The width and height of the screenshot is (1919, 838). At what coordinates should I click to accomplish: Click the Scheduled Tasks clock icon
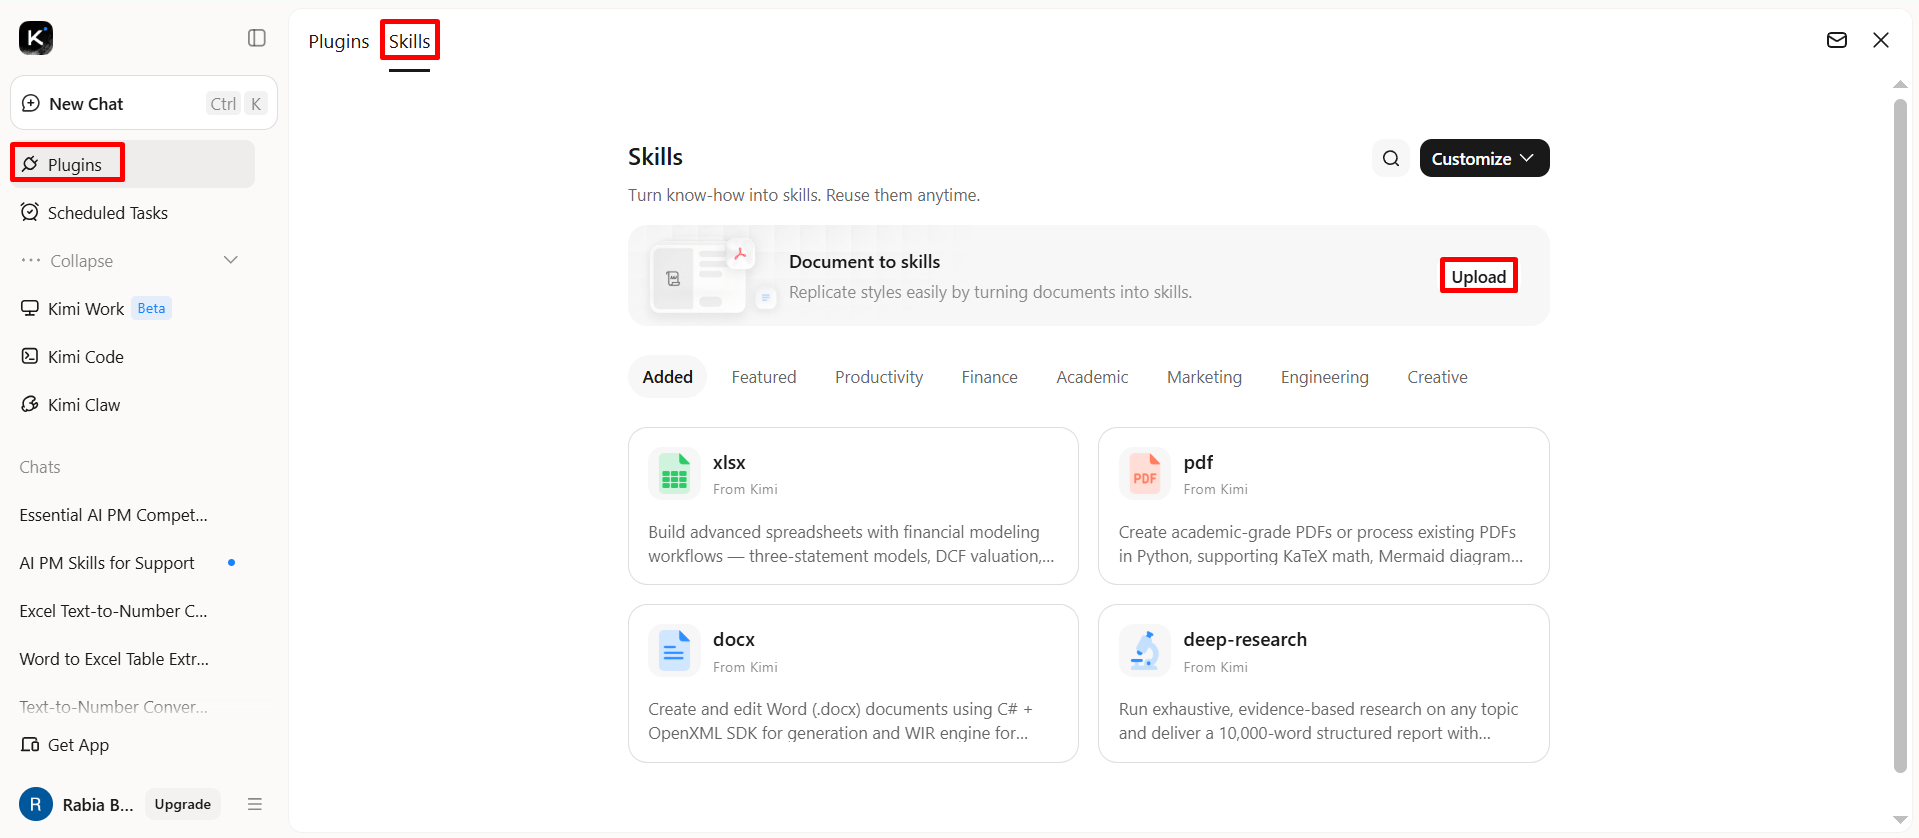pos(30,212)
